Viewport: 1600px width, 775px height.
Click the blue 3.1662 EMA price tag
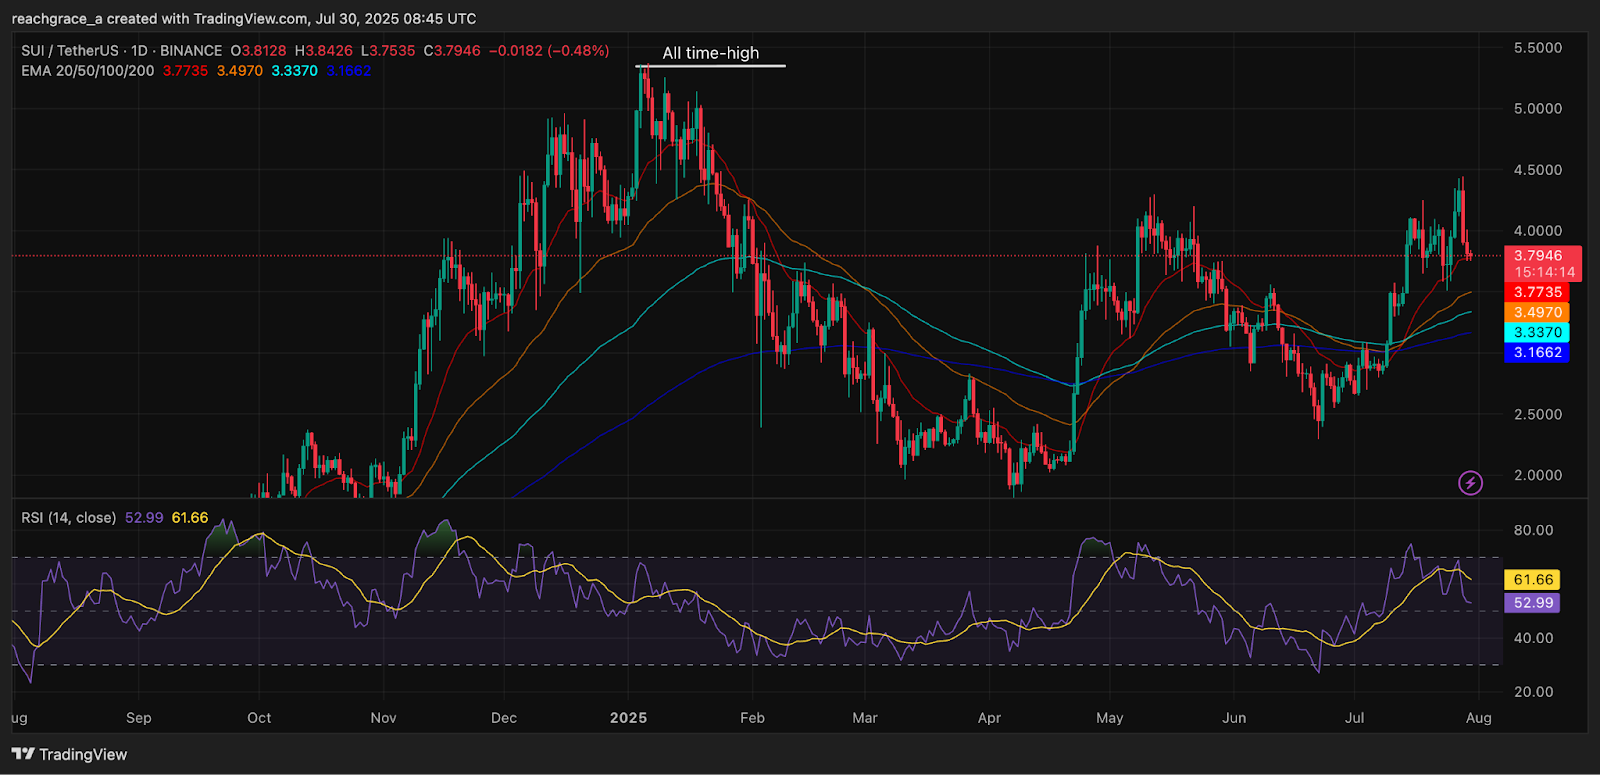[x=1537, y=353]
